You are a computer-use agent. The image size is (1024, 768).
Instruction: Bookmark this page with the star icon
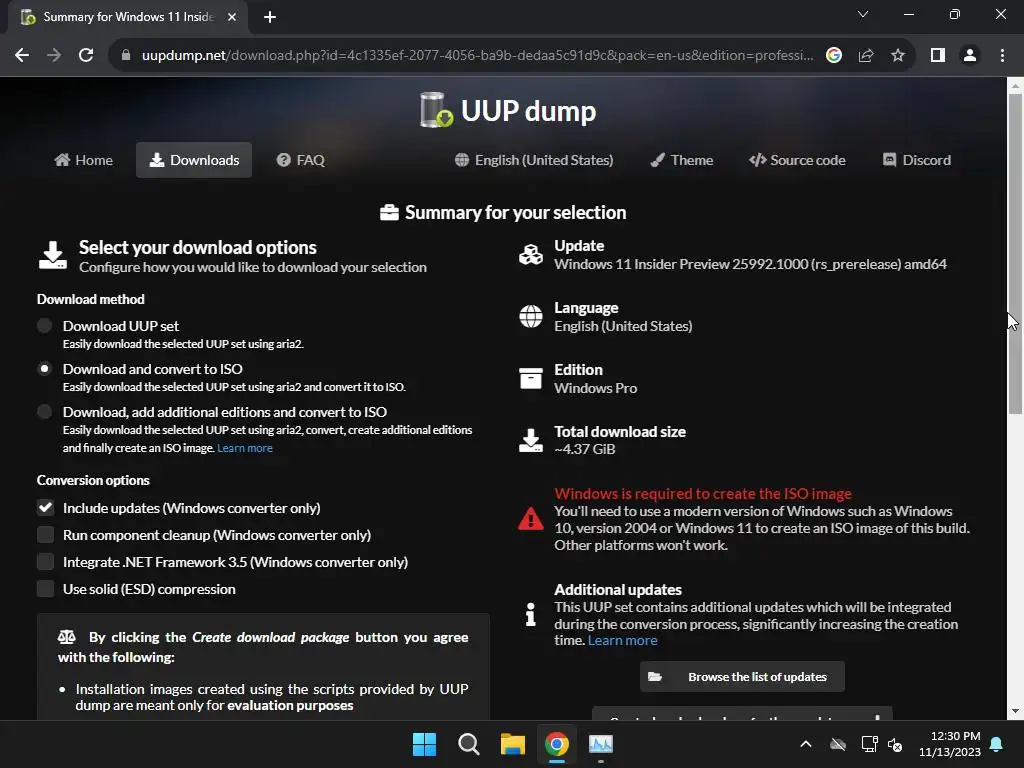(x=898, y=56)
